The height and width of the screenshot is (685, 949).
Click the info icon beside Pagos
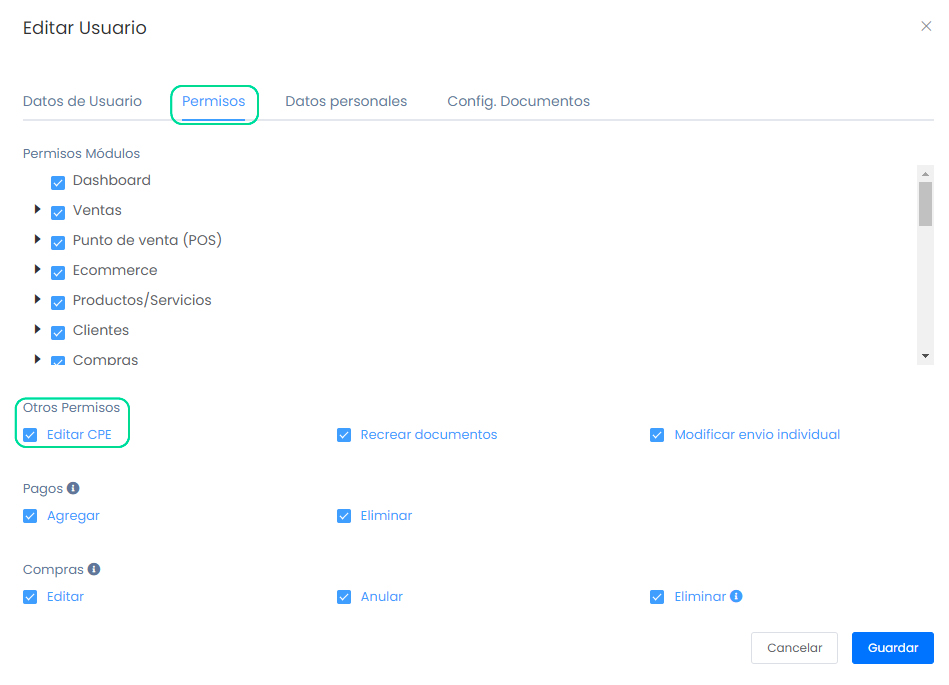click(73, 489)
